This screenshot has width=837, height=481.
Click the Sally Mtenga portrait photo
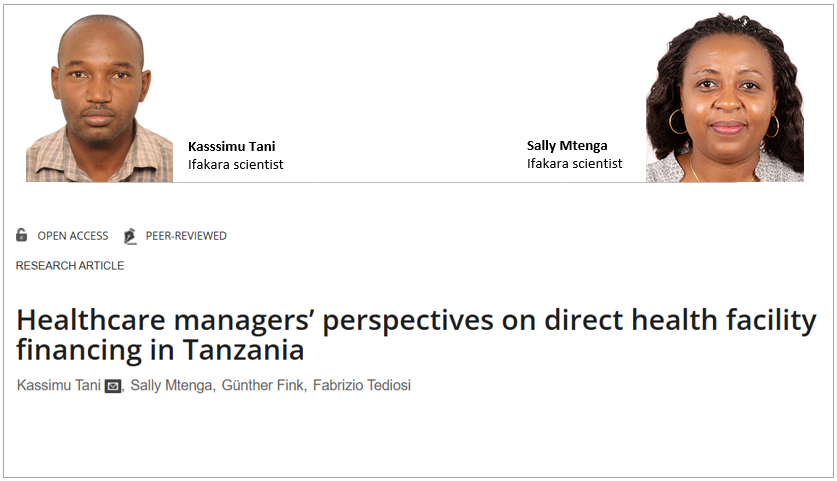point(725,97)
